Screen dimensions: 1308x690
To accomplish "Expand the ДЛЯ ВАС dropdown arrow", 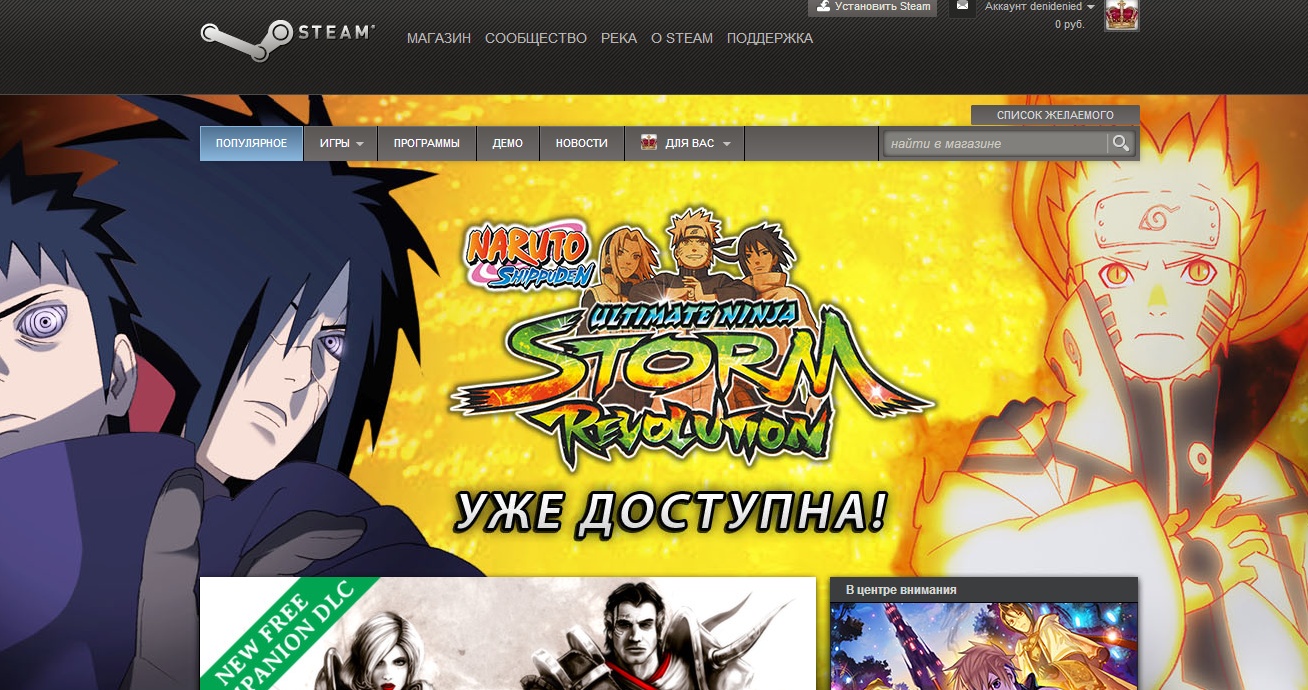I will coord(727,144).
